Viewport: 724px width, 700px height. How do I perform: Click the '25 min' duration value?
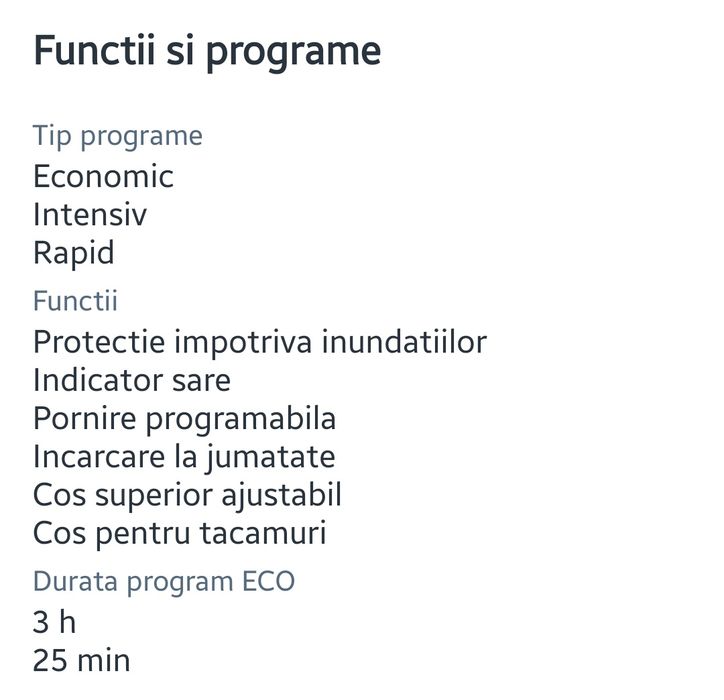click(x=81, y=660)
